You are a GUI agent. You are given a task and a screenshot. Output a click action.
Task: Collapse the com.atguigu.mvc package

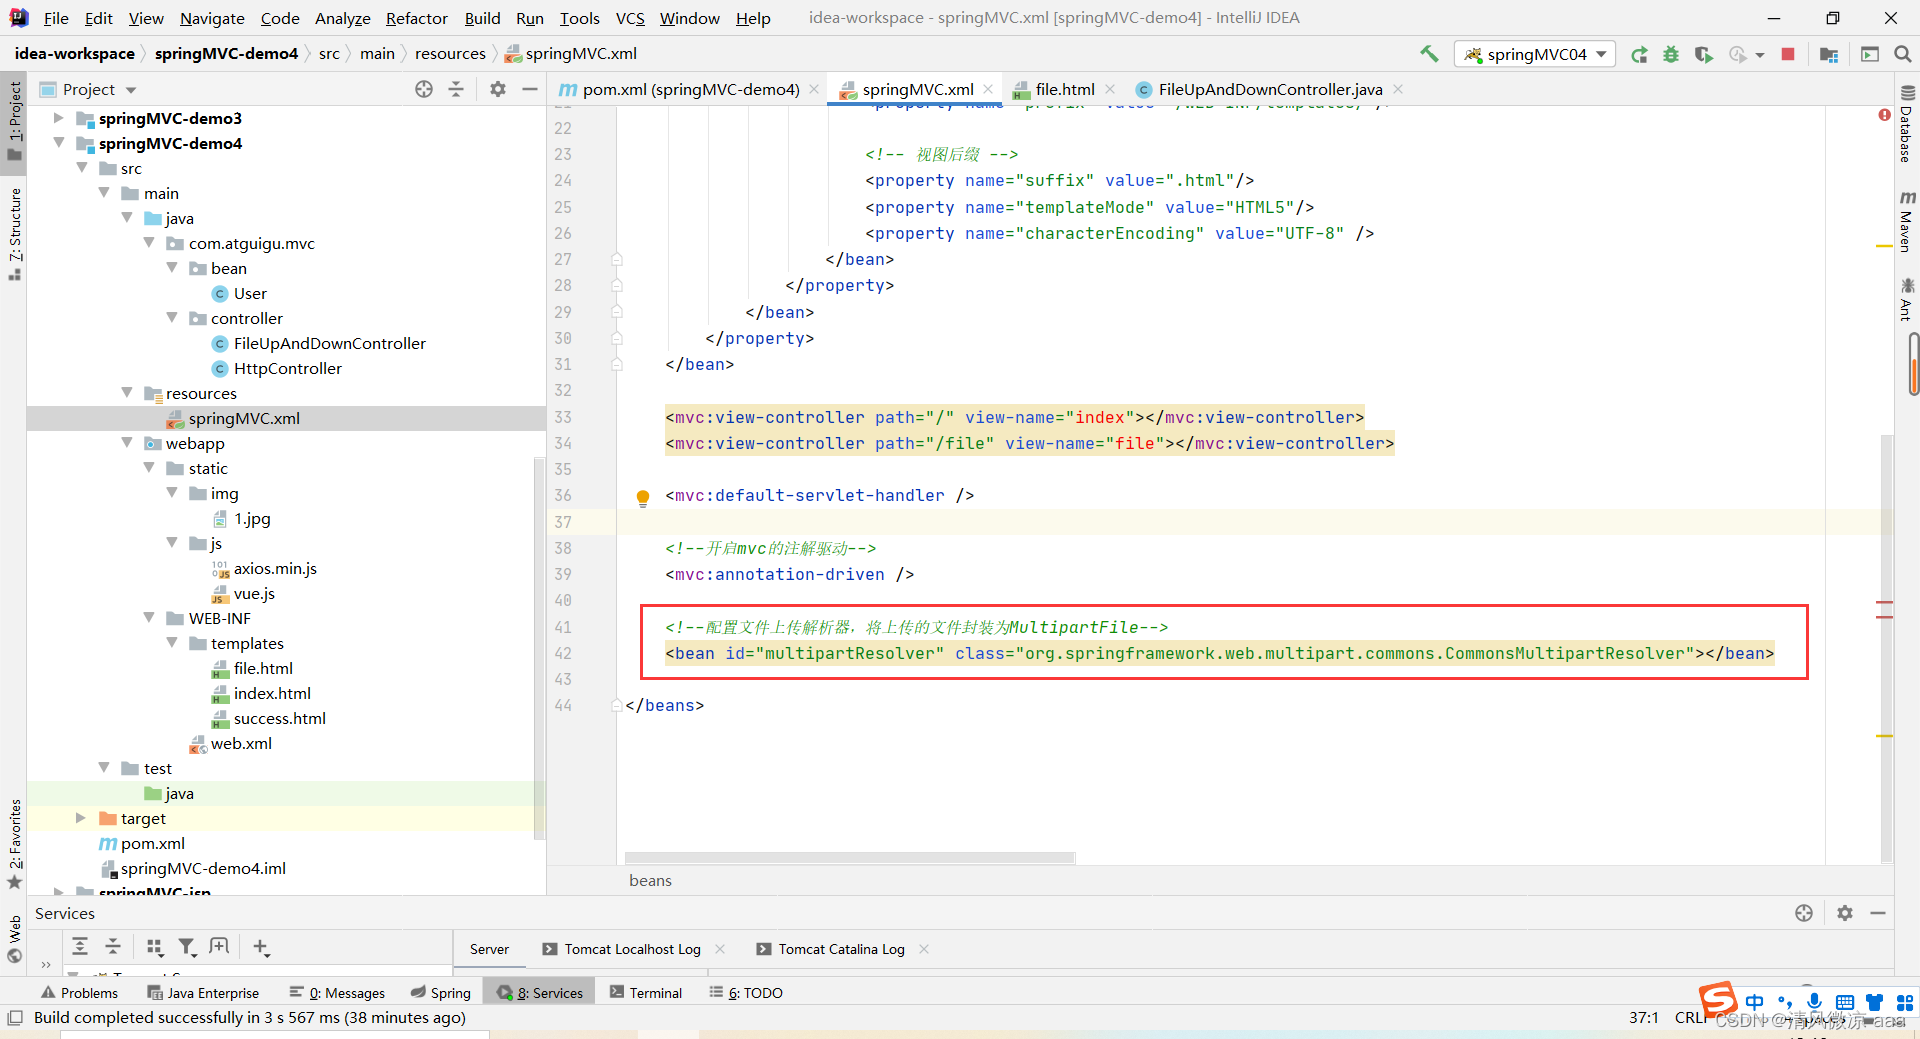(150, 243)
